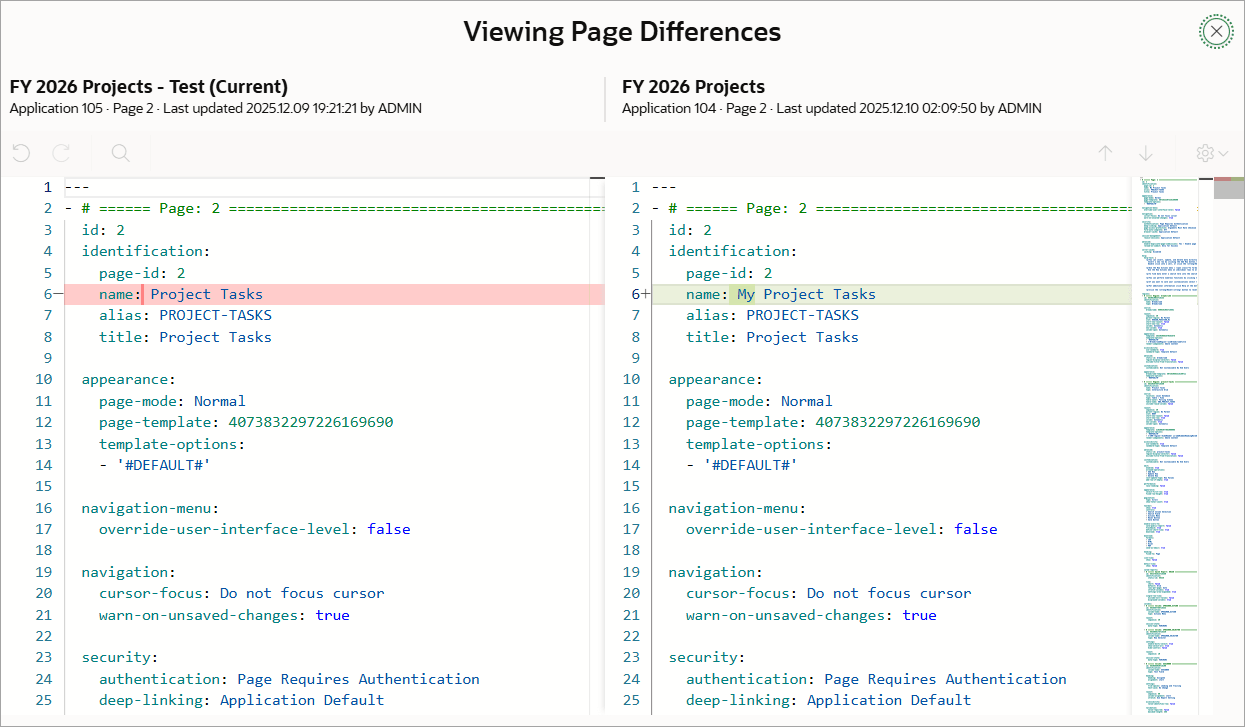Click 'identification:' in left pane

(146, 251)
